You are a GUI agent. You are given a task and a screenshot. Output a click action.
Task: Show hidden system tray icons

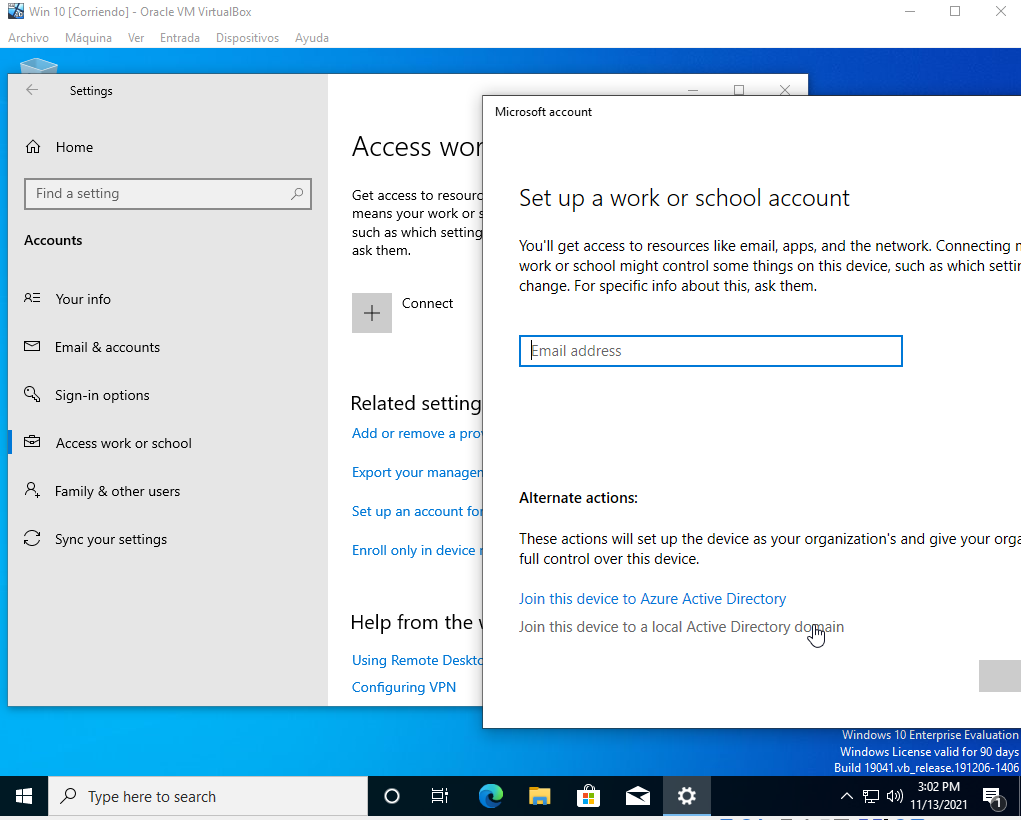(846, 797)
